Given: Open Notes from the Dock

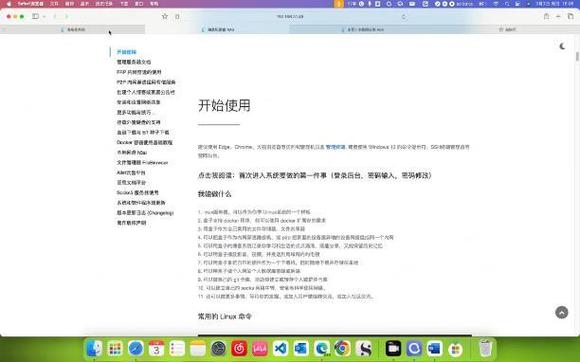Looking at the screenshot, I should coord(198,348).
